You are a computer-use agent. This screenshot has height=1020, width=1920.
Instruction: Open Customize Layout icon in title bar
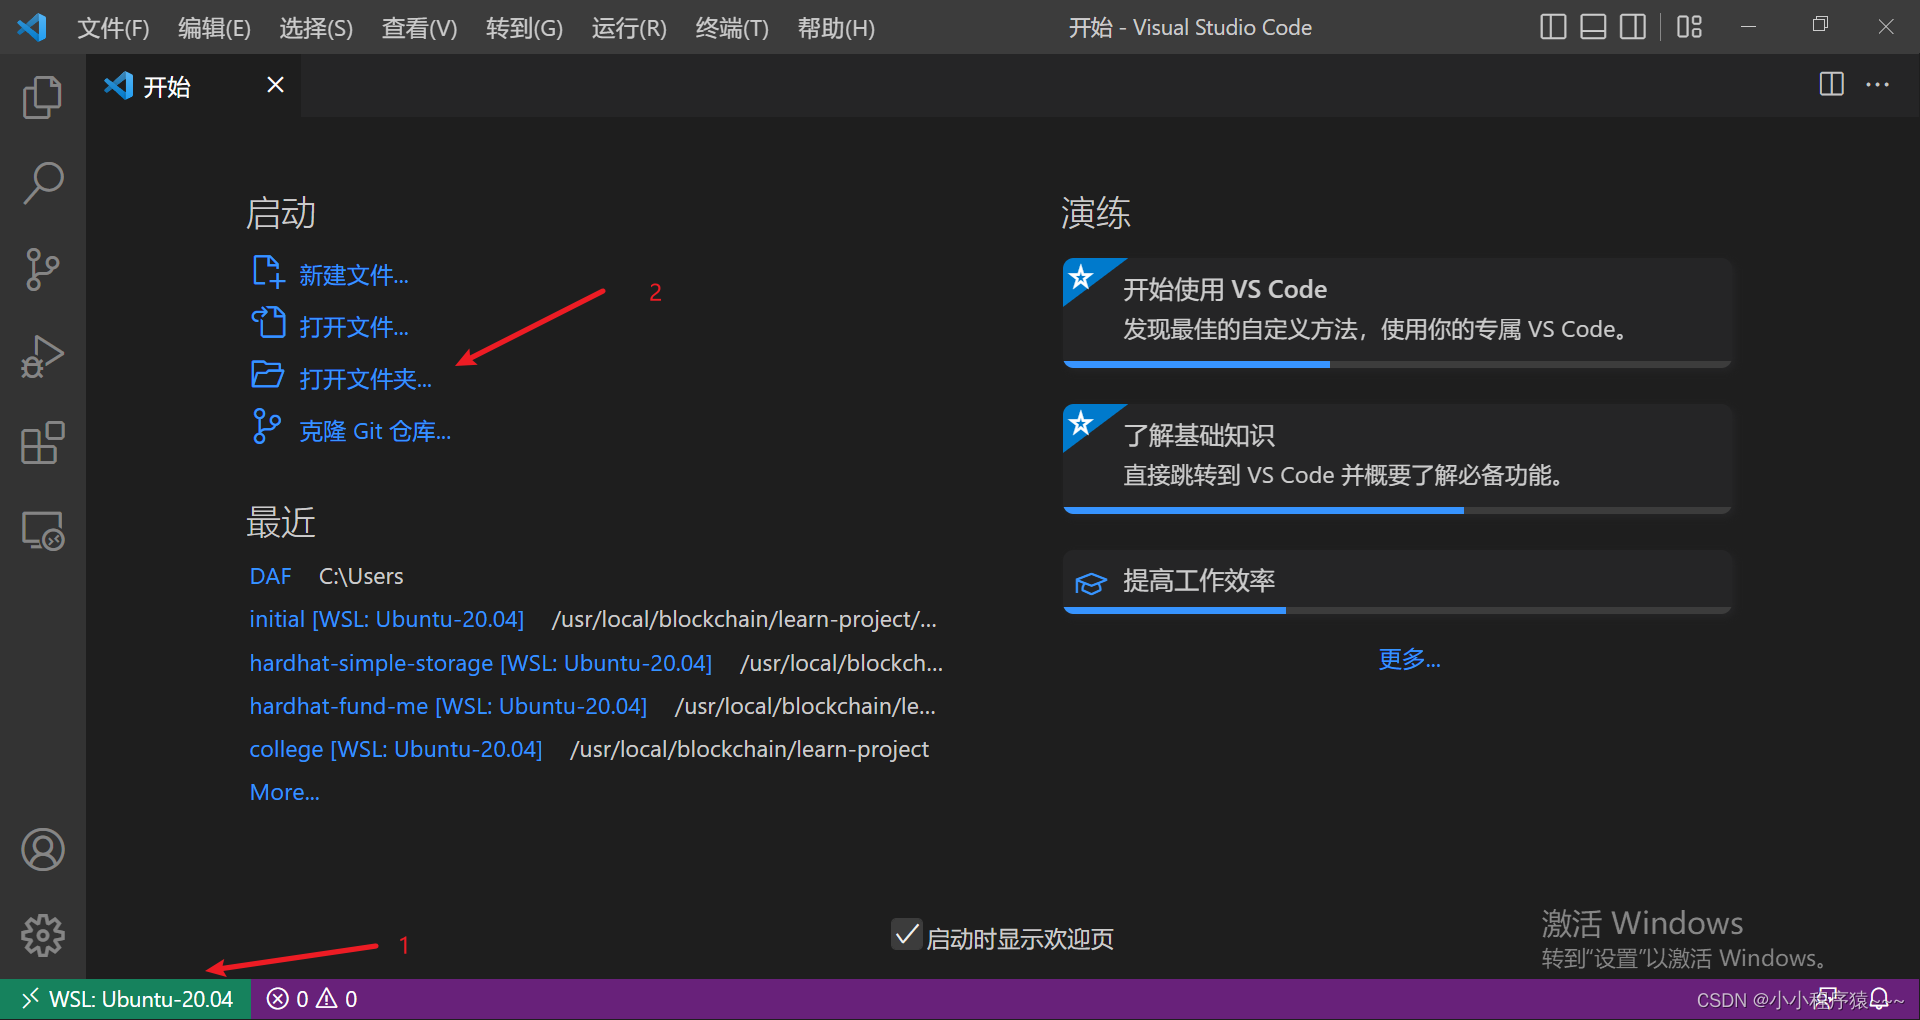tap(1689, 27)
